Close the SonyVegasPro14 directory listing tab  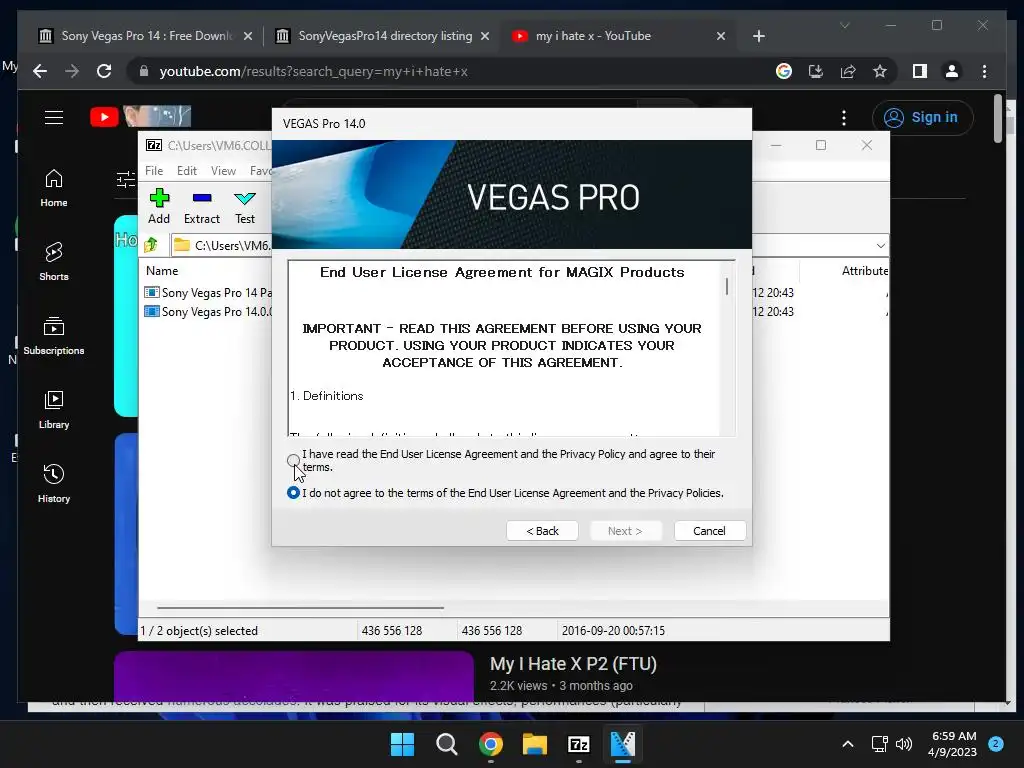pyautogui.click(x=485, y=36)
